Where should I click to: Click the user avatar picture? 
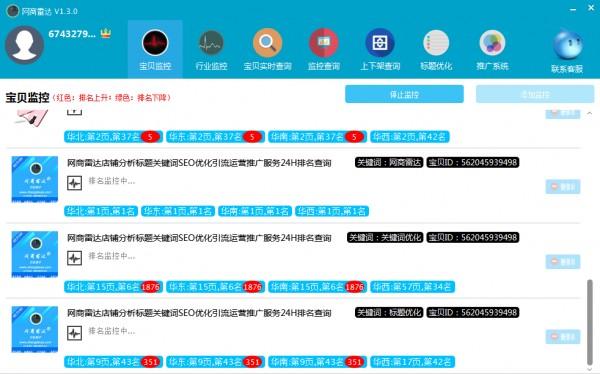tap(24, 45)
